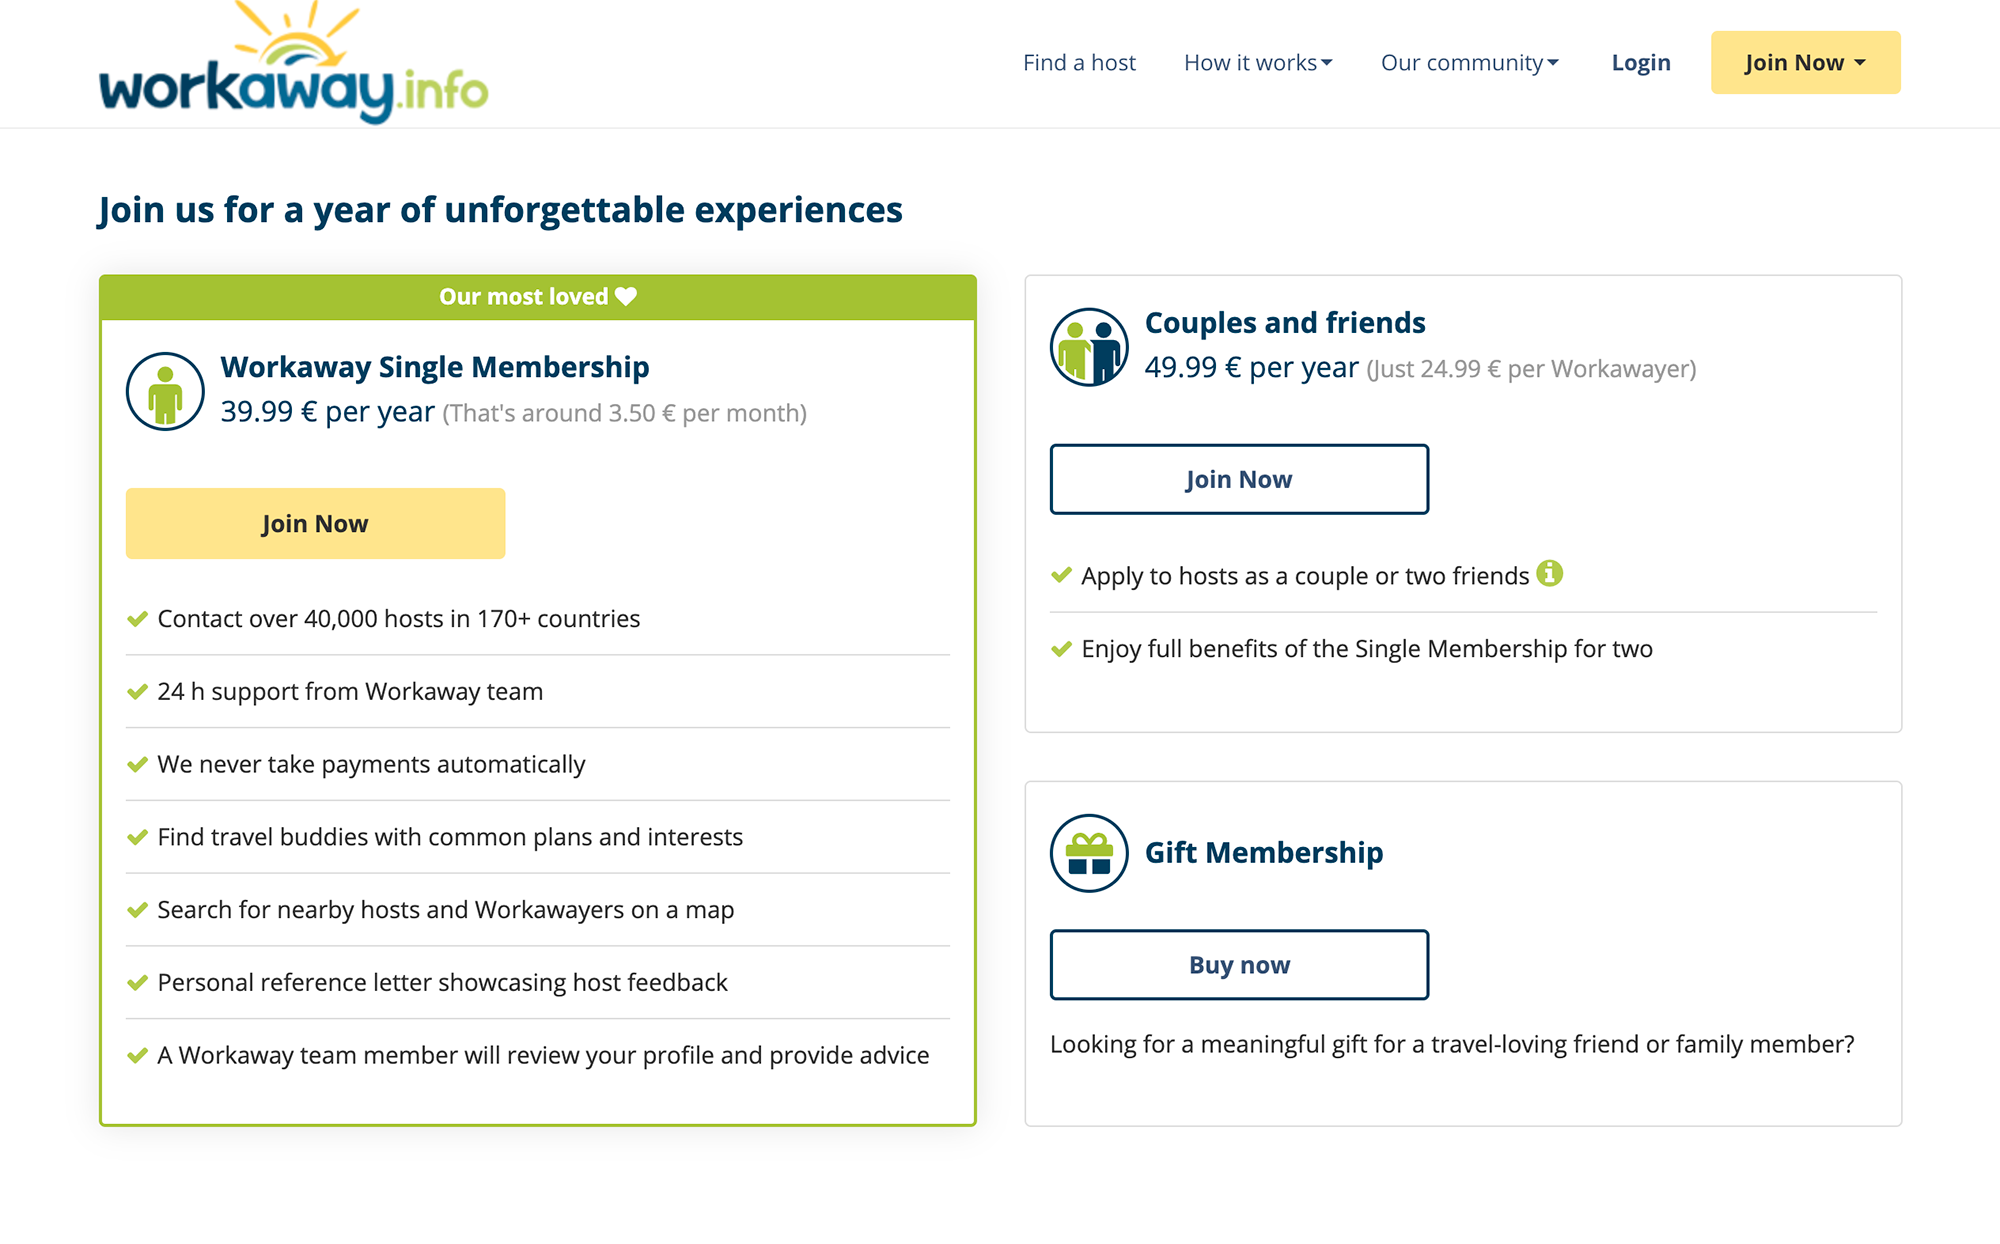Viewport: 2000px width, 1244px height.
Task: Click Join Now for Single Membership
Action: 314,523
